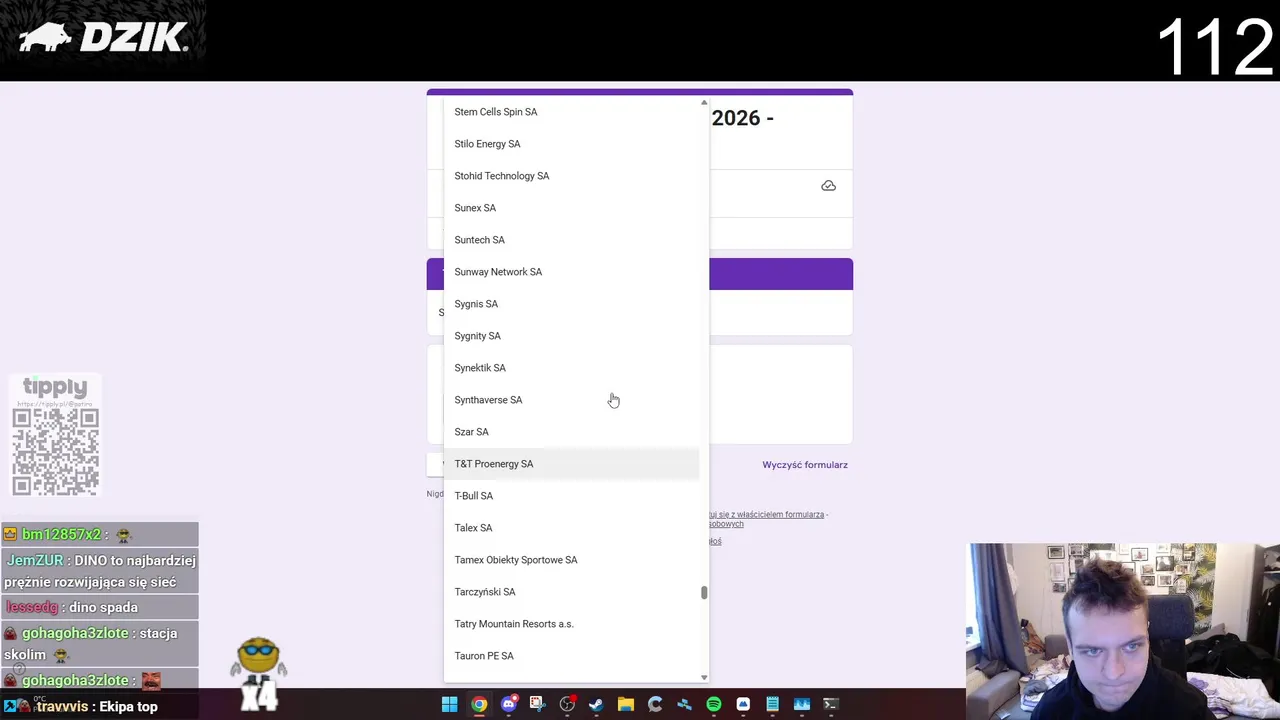Pick Tarczyński SA option
Screen dimensions: 1280x720
tap(571, 592)
